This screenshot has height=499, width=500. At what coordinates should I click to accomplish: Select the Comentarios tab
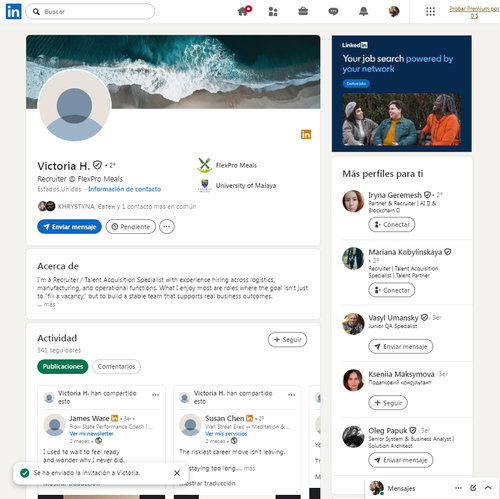[116, 366]
